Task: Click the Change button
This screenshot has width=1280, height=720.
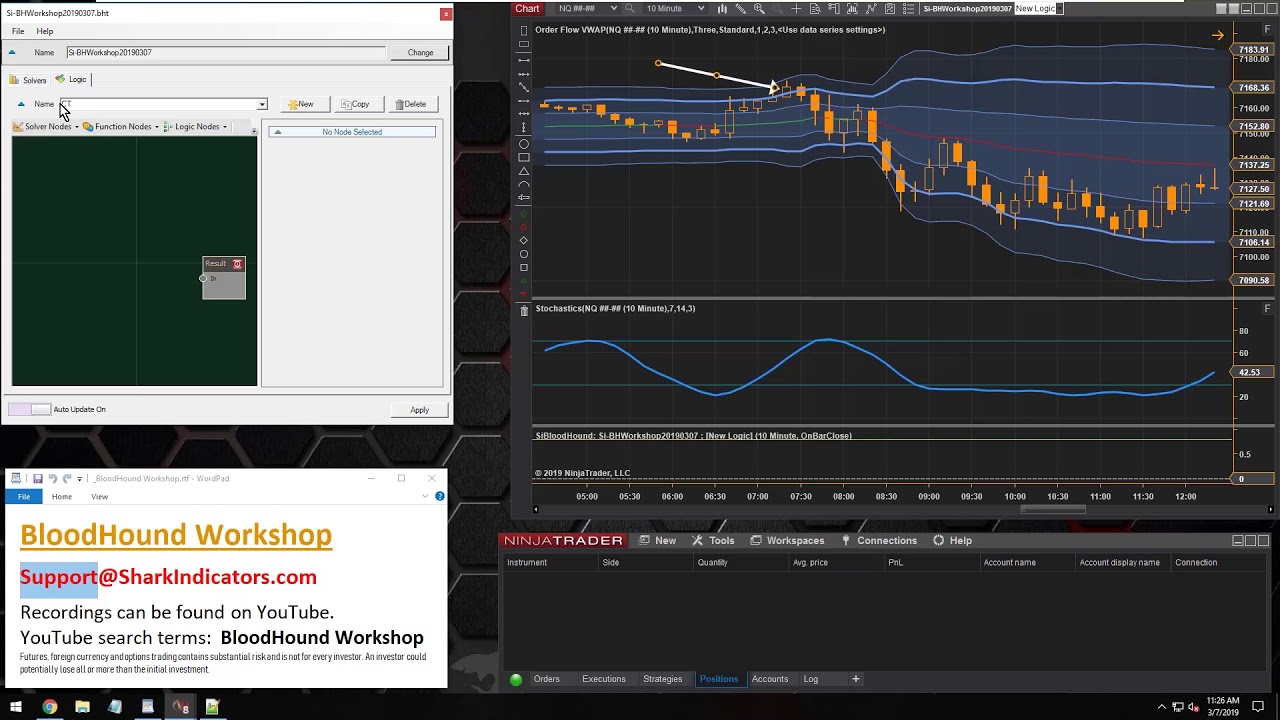Action: [420, 52]
